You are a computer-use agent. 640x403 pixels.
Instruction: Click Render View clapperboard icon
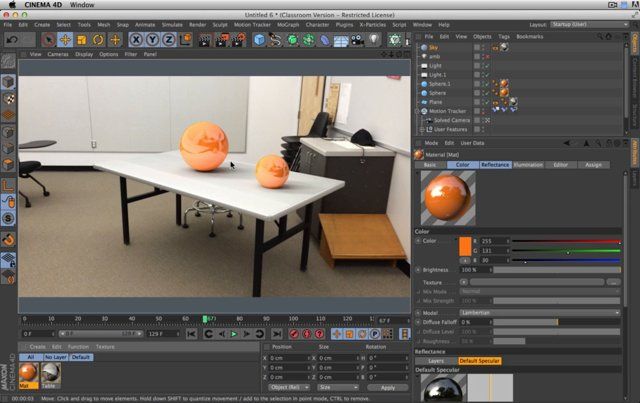(x=204, y=40)
